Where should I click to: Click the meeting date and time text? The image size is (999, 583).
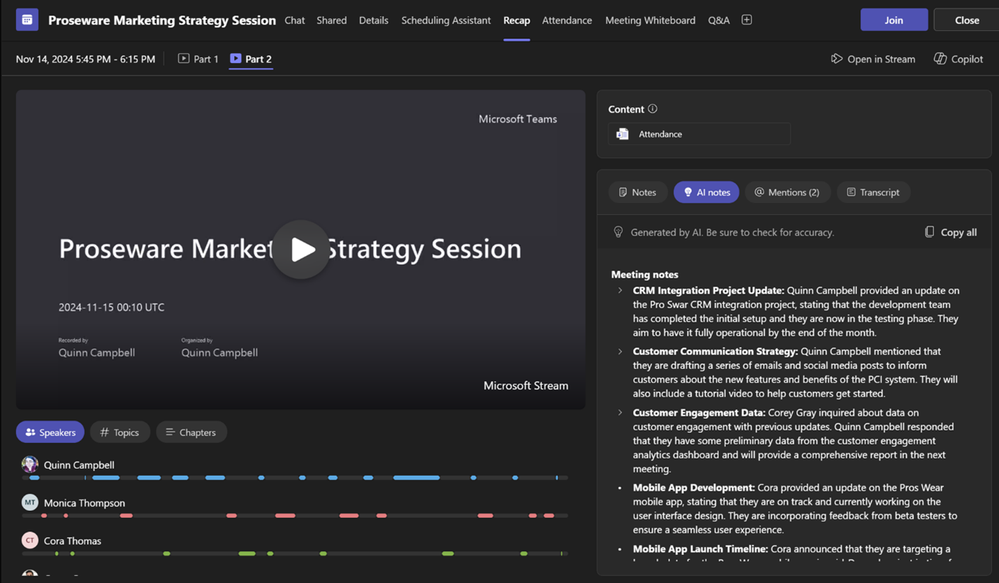point(85,59)
